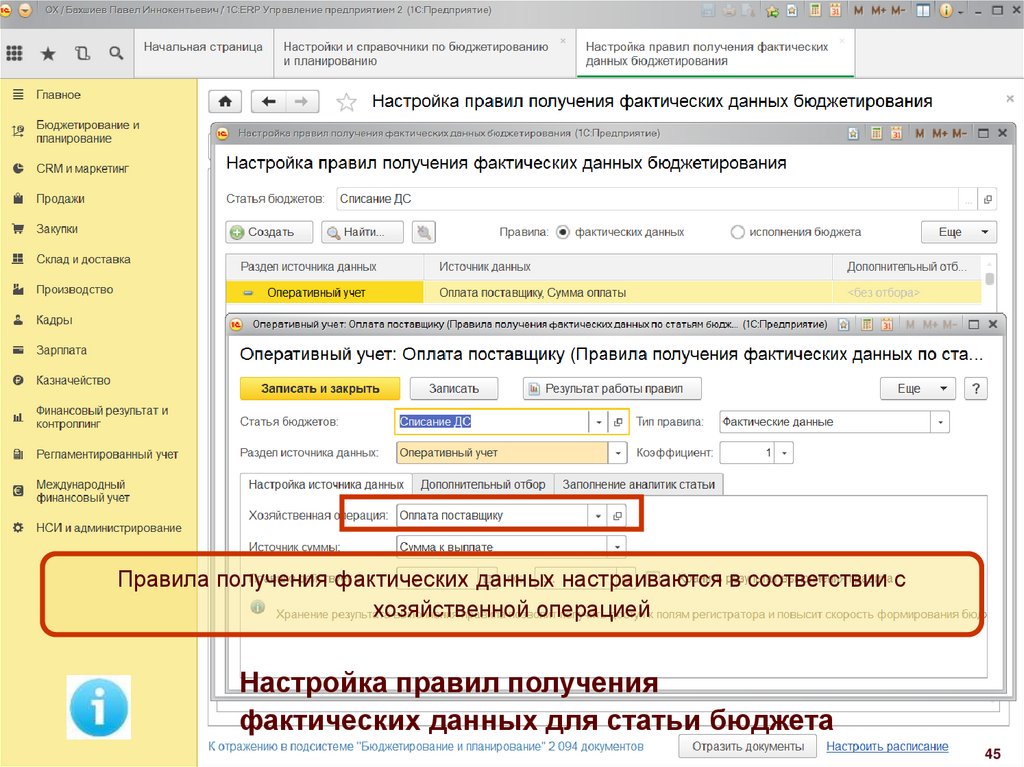This screenshot has width=1024, height=767.
Task: Select the 'исполнения бюджета' radio button
Action: tap(738, 232)
